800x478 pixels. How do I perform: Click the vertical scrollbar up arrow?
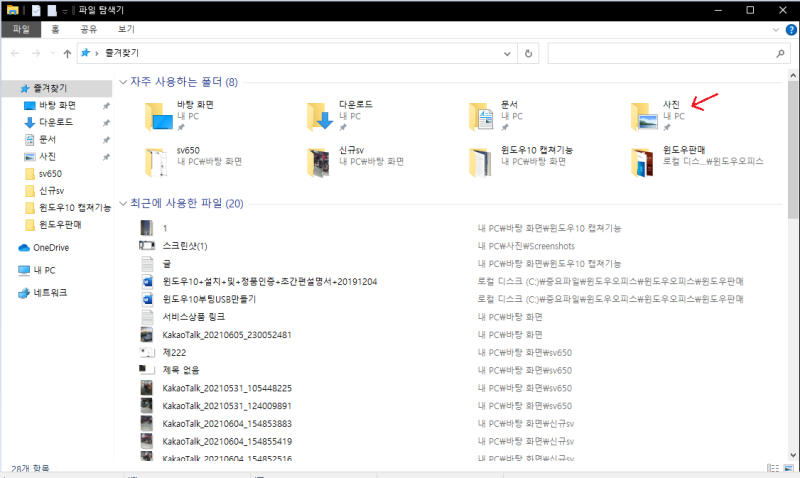793,76
